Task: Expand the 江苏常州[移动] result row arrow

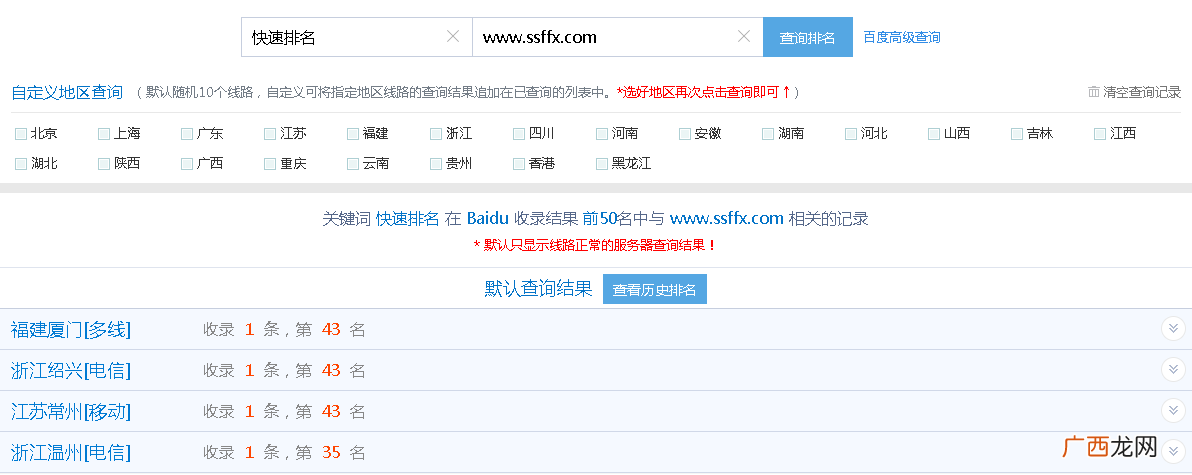Action: pos(1173,411)
